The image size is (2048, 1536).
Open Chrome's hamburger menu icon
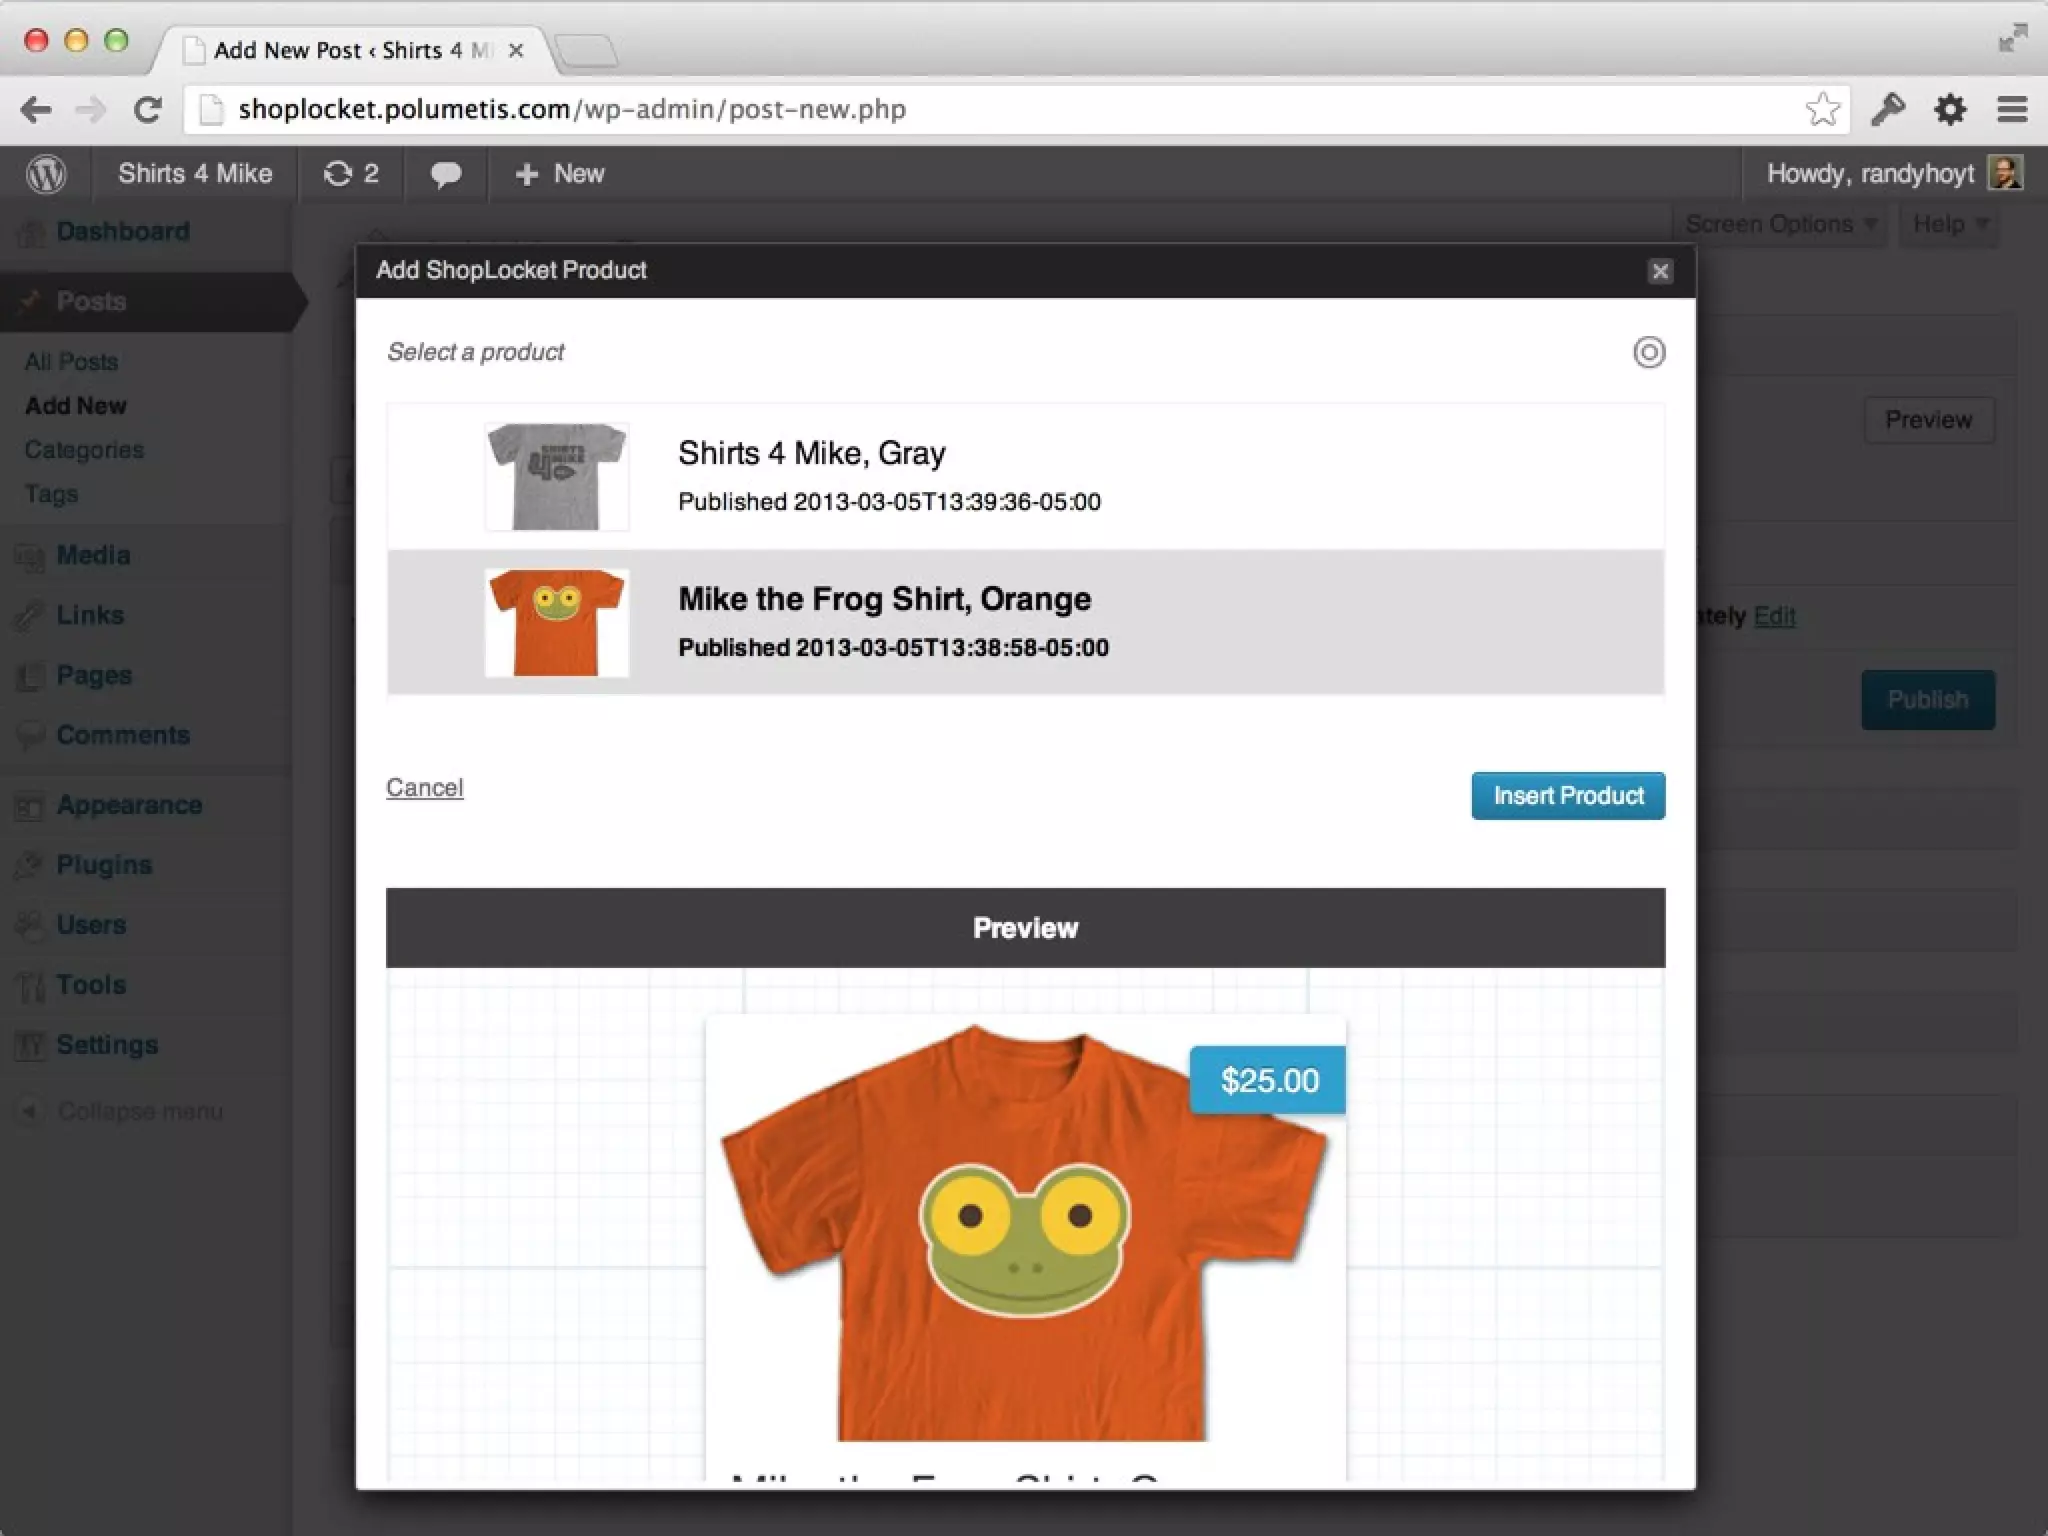pyautogui.click(x=2012, y=109)
